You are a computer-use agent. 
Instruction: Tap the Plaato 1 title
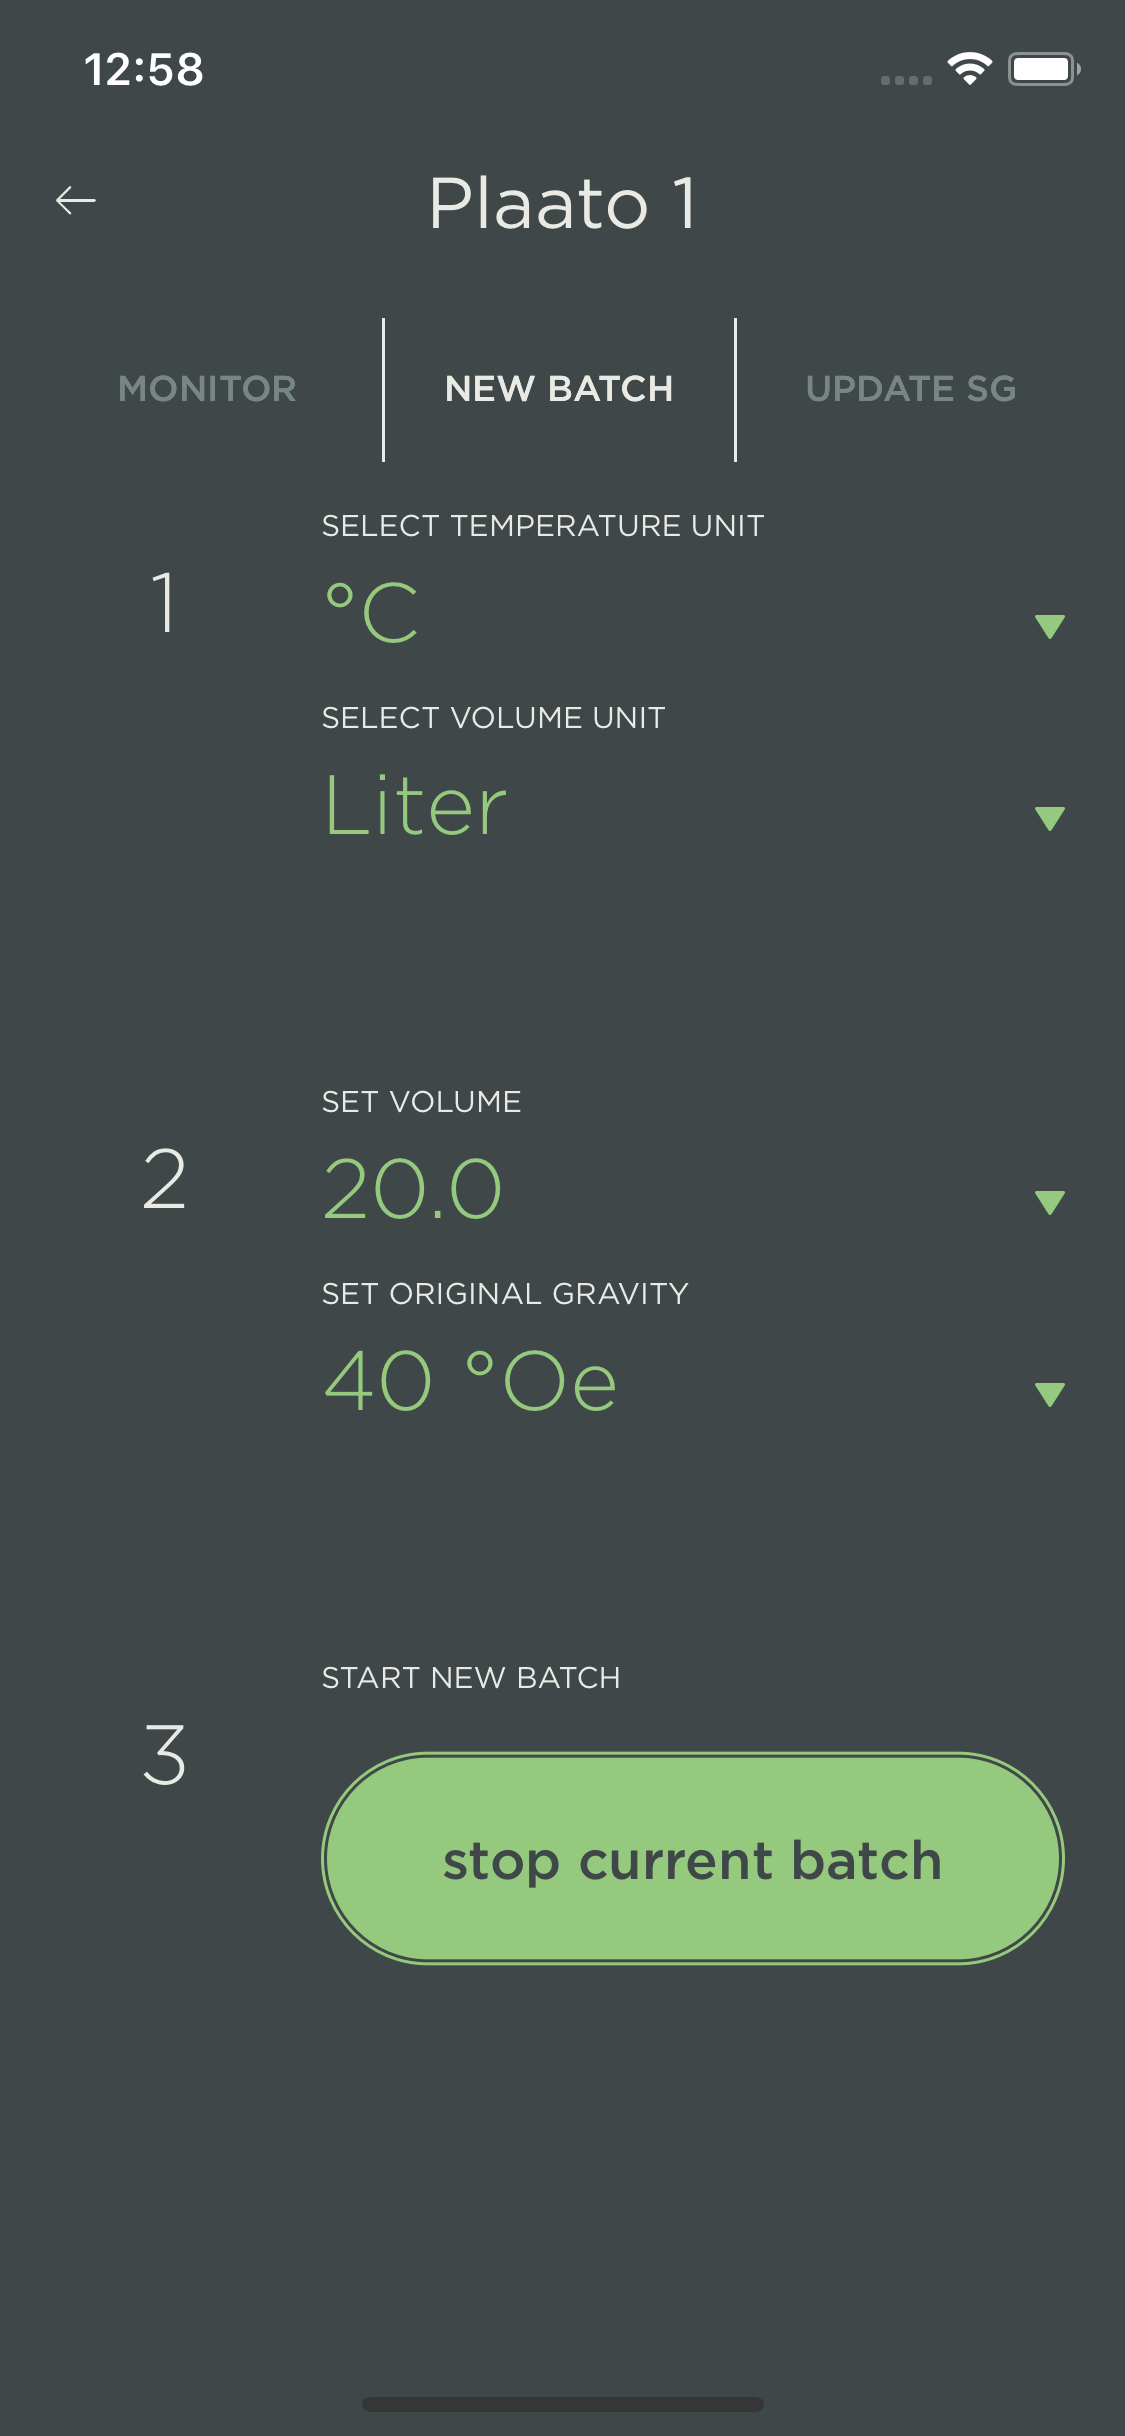(562, 203)
